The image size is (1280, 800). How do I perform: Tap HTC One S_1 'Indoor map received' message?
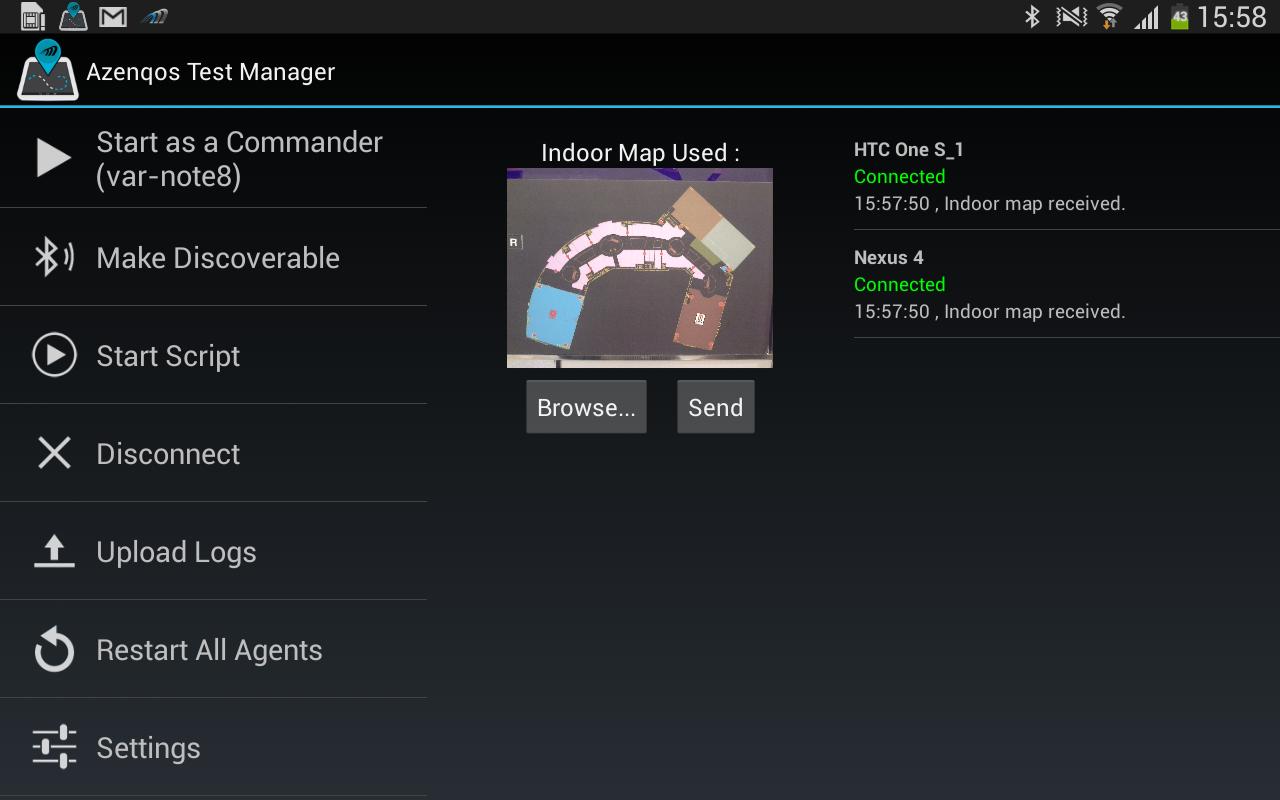click(989, 203)
